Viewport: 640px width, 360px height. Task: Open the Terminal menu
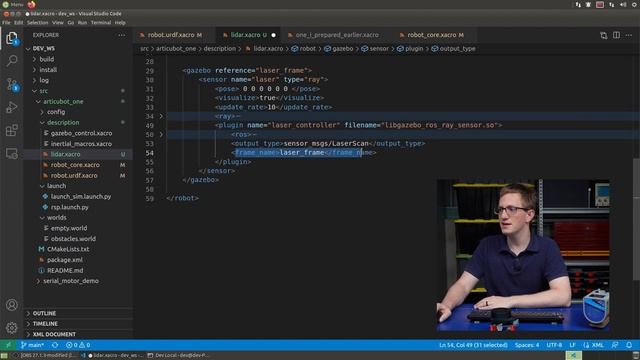(x=101, y=22)
